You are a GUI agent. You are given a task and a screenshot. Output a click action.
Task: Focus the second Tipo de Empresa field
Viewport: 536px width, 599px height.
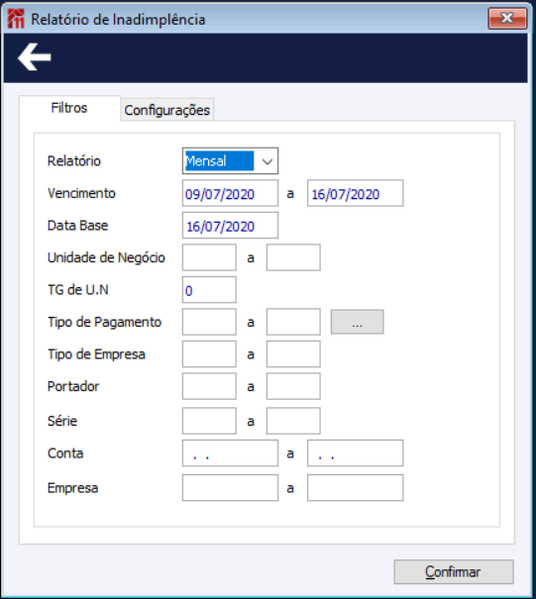pyautogui.click(x=293, y=354)
